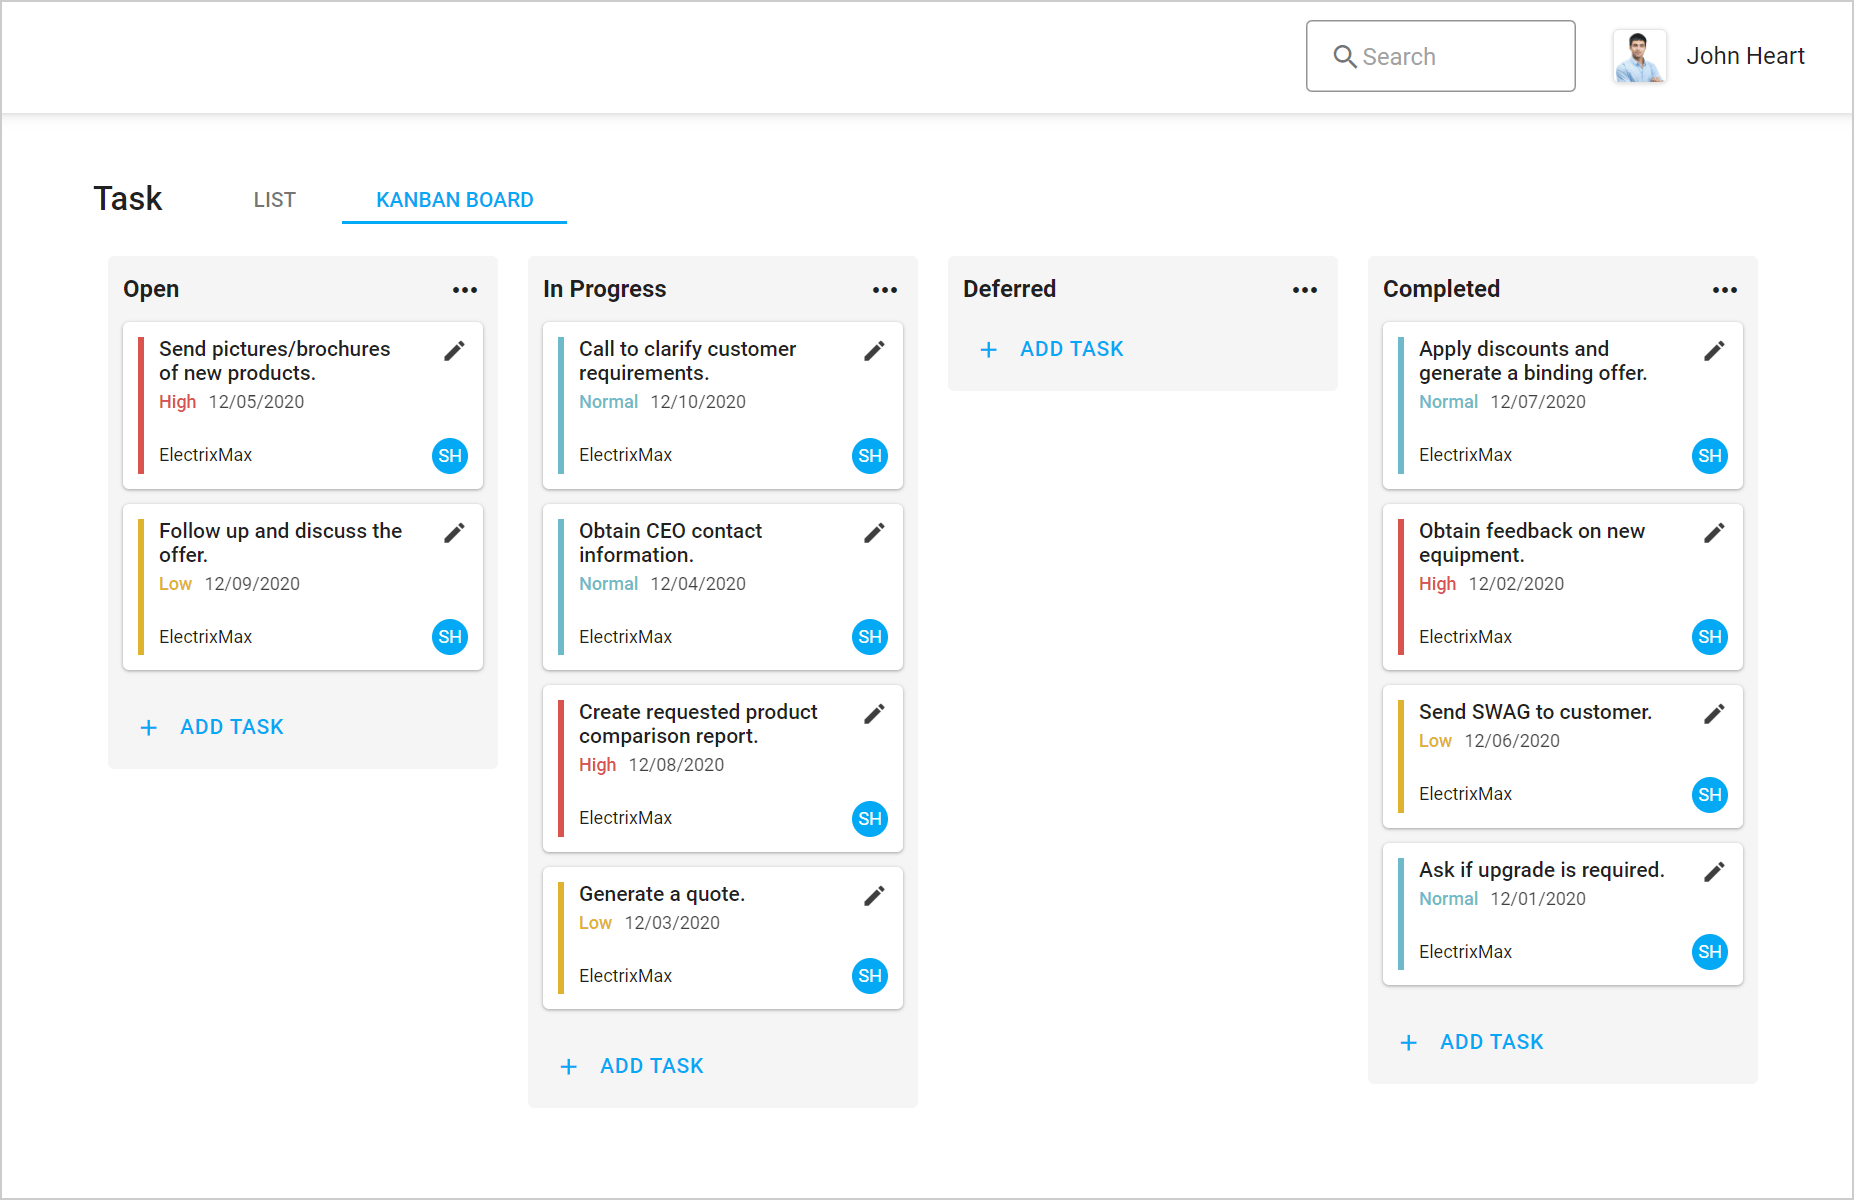Edit the 'Send pictures/brochures of new products' task
This screenshot has width=1854, height=1200.
click(x=454, y=350)
